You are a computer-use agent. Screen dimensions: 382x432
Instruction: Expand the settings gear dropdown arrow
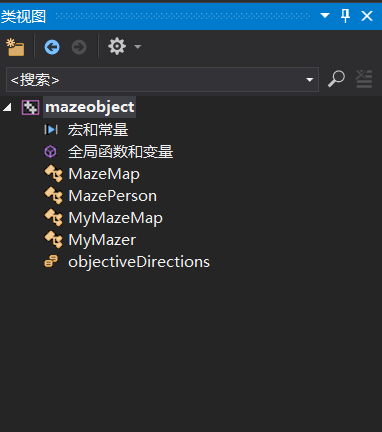point(138,47)
